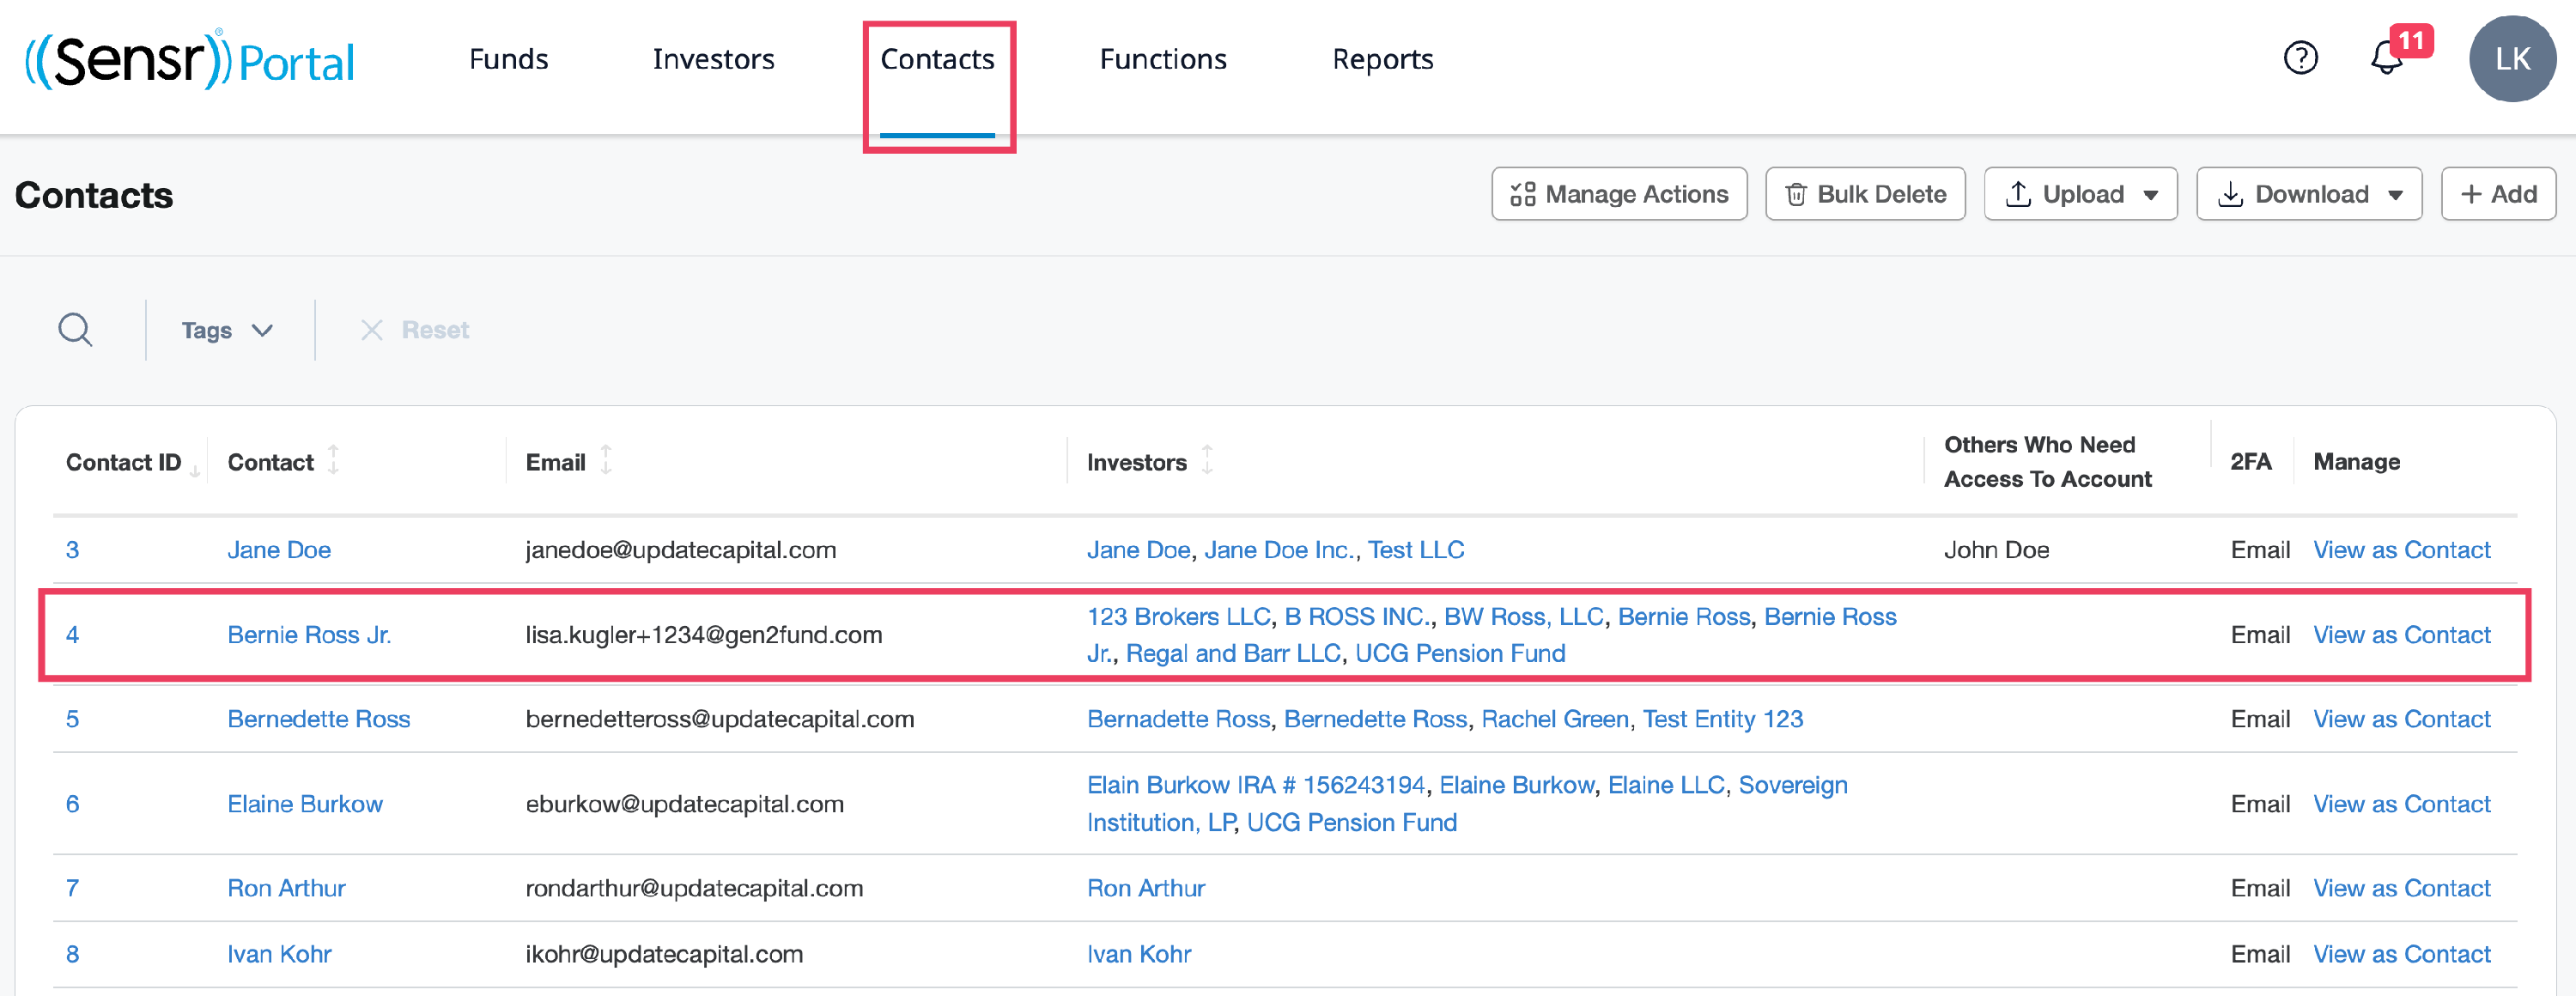Open the help question mark icon

pyautogui.click(x=2300, y=58)
